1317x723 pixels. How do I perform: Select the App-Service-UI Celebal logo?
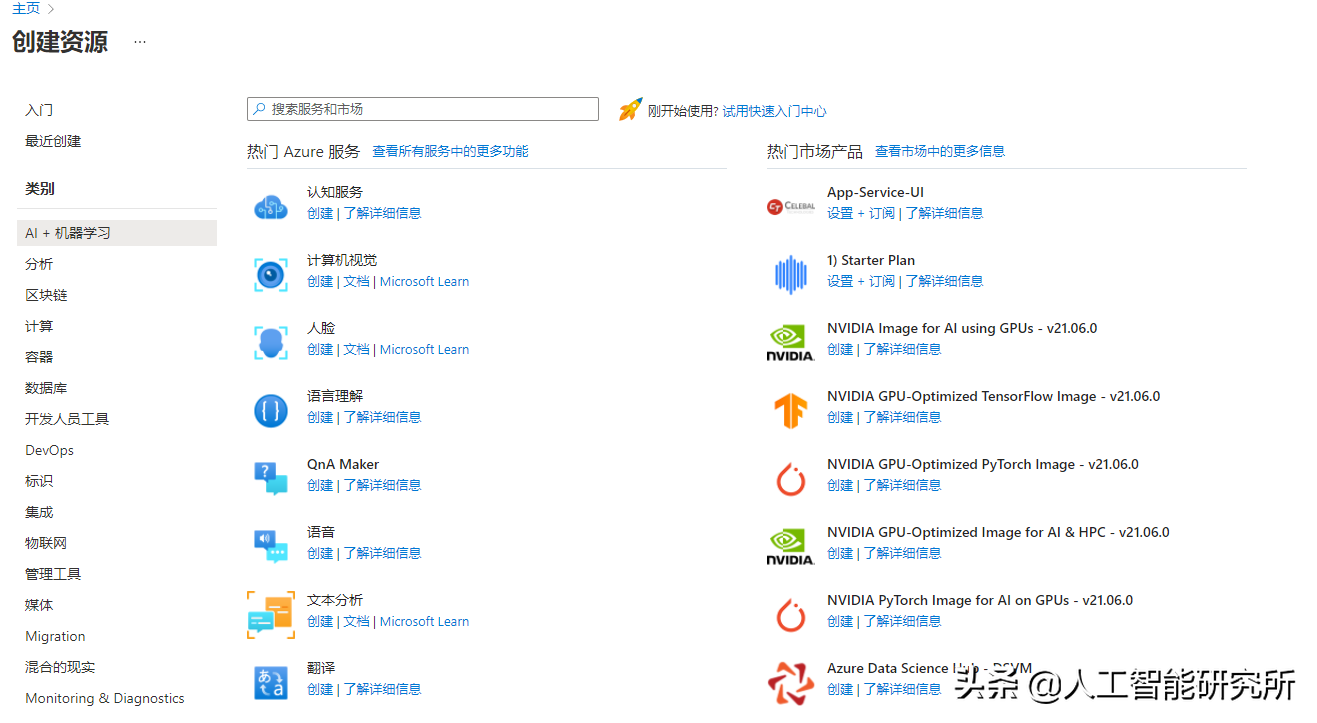point(791,207)
